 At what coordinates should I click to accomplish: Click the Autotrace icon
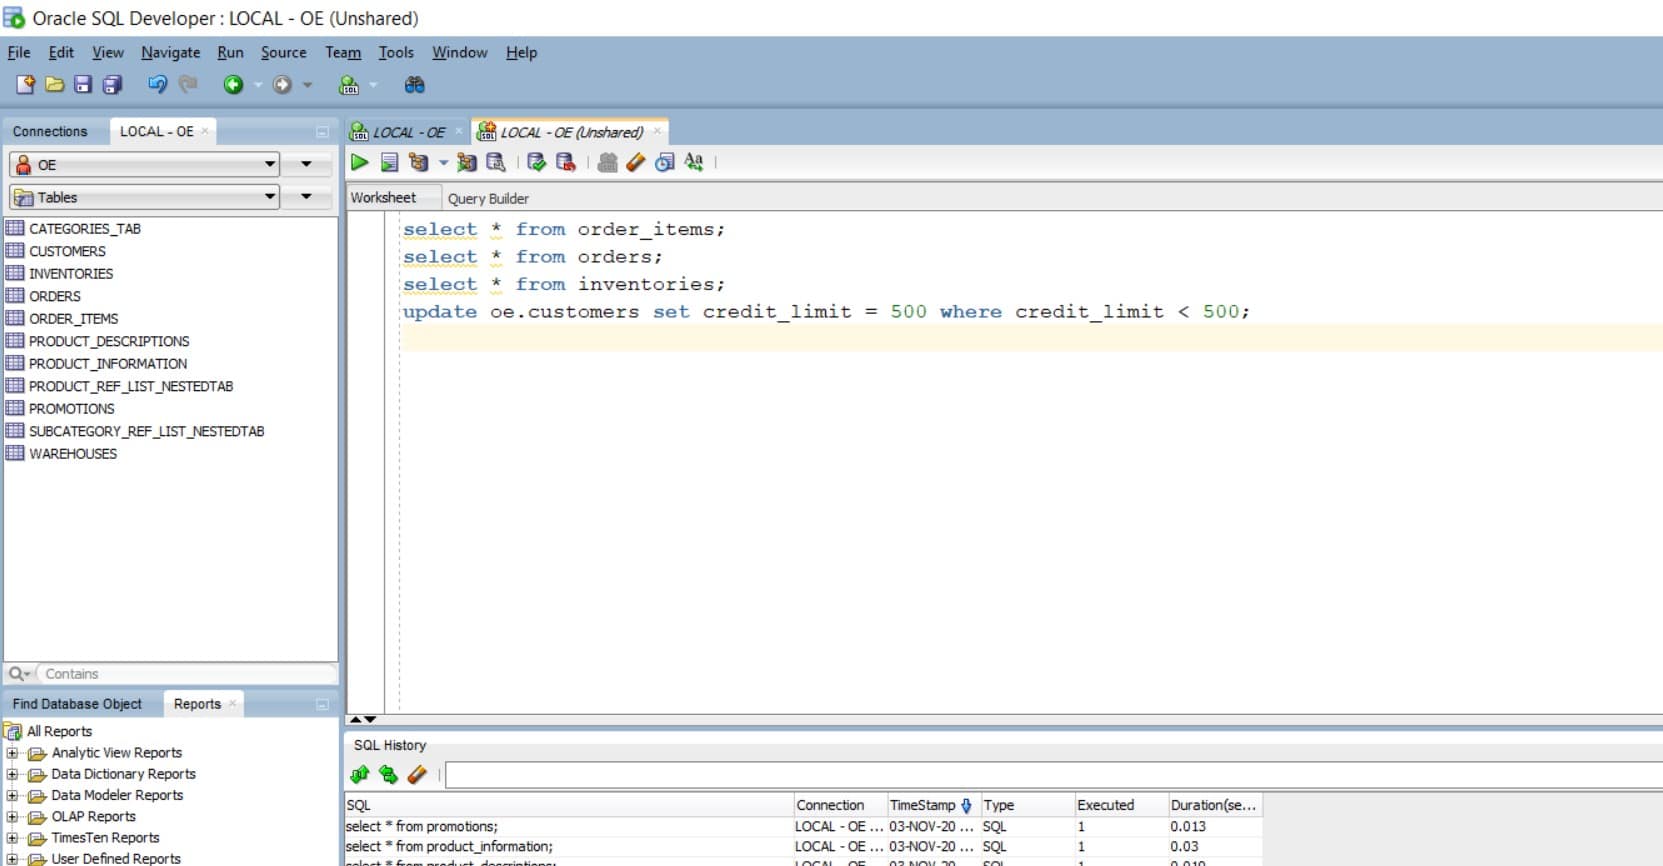point(466,162)
